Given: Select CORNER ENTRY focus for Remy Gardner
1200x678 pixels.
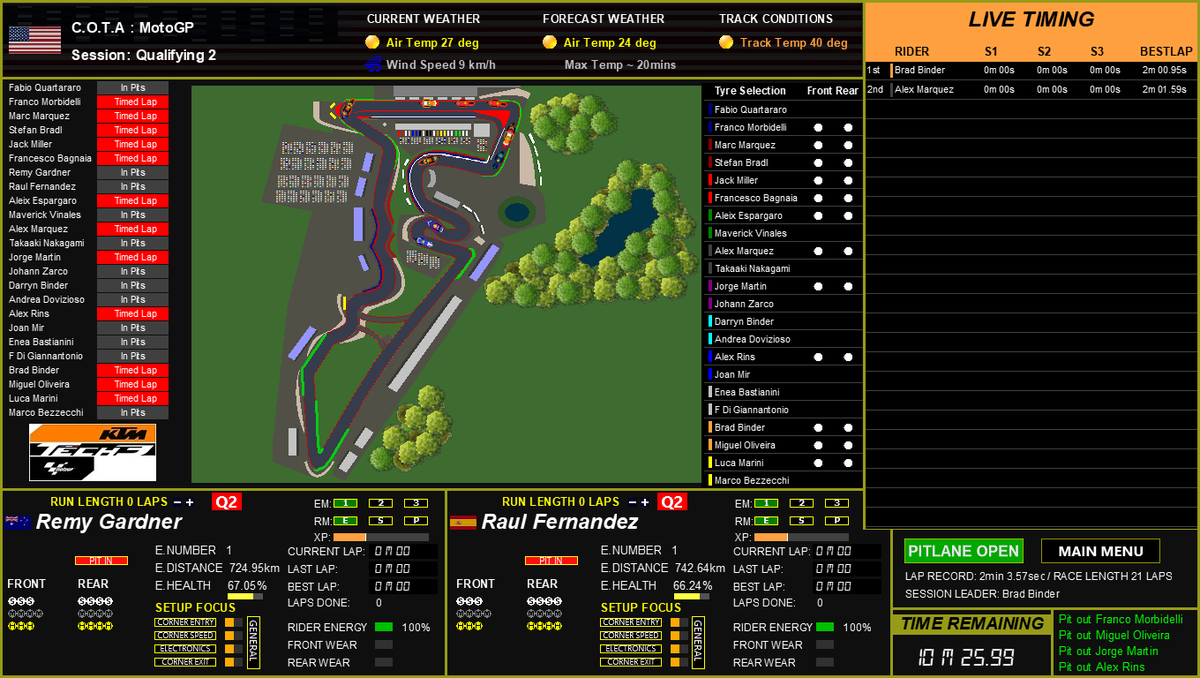Looking at the screenshot, I should (185, 622).
